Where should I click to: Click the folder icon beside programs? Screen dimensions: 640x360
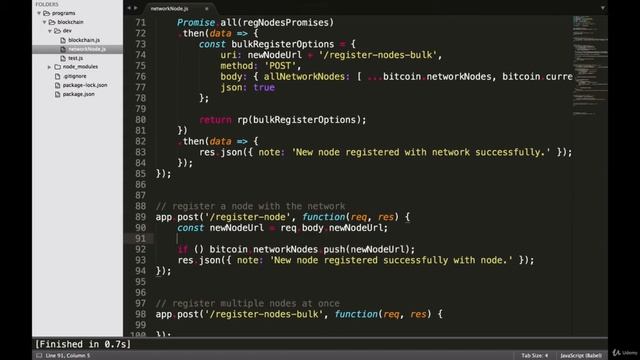47,13
